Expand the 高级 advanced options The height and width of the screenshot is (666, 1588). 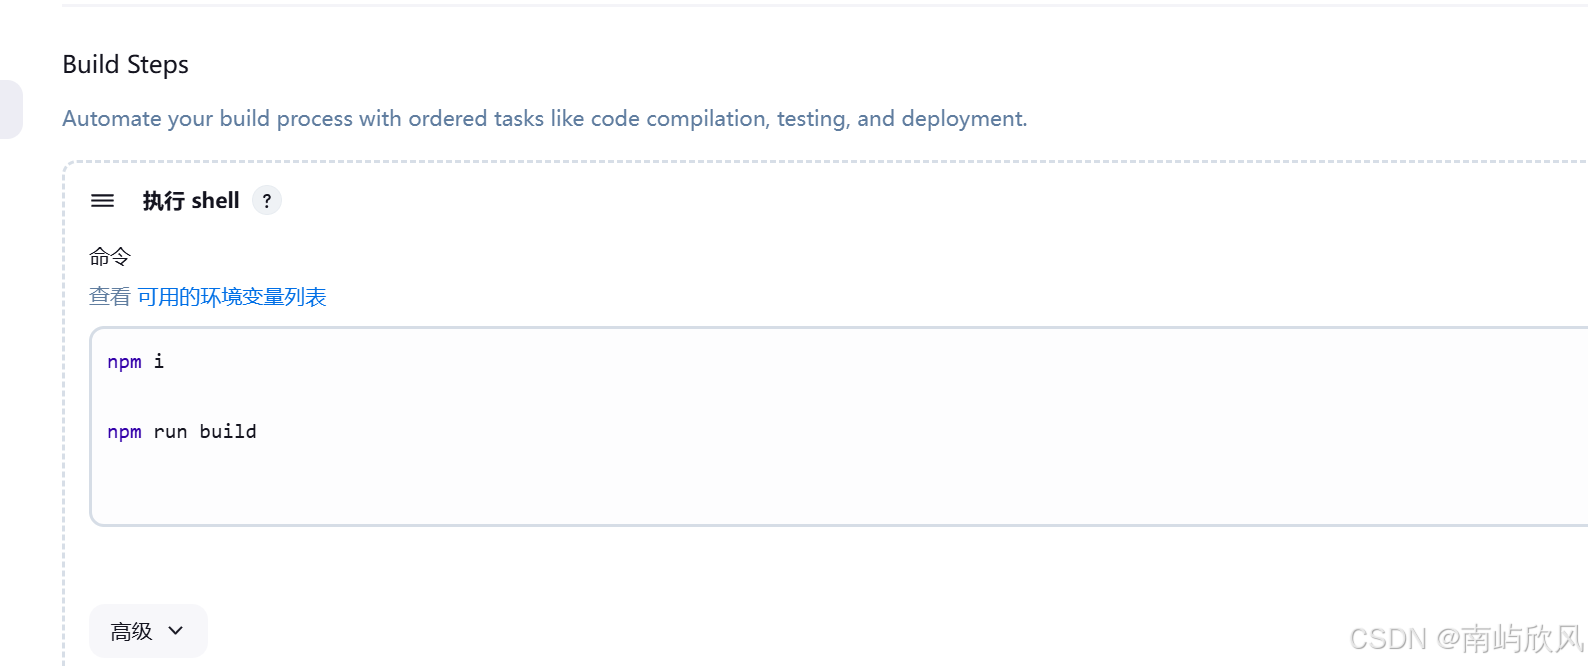pos(148,631)
